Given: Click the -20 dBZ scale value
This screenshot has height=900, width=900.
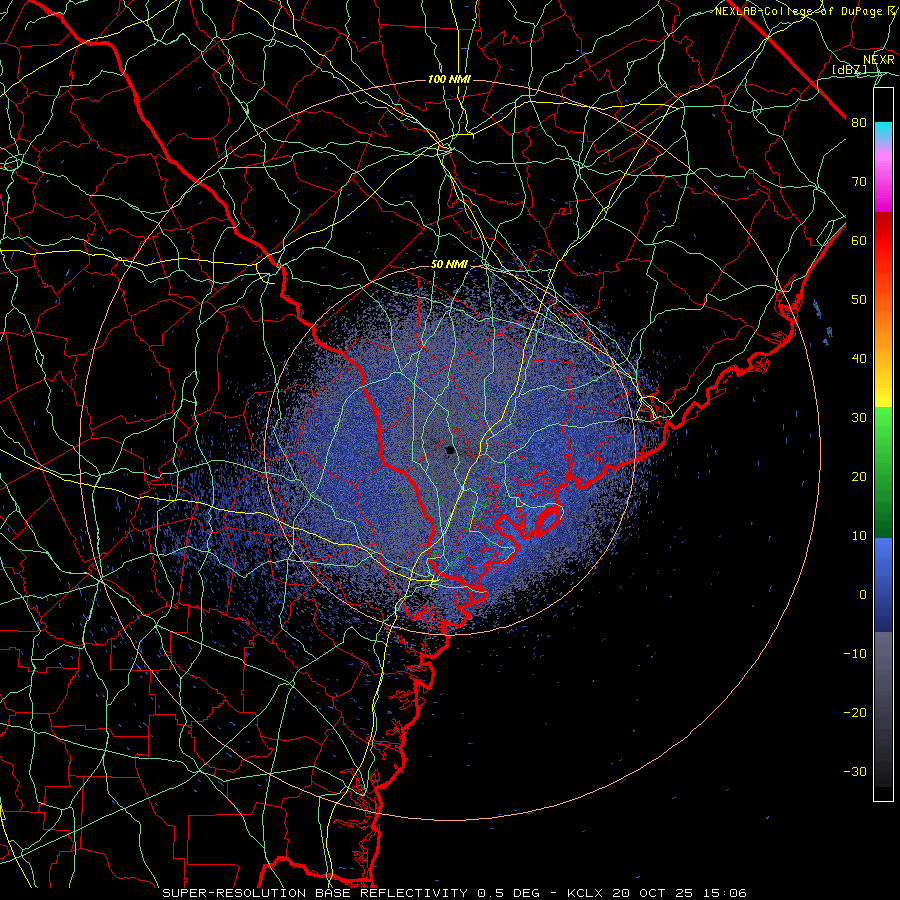Looking at the screenshot, I should [855, 713].
